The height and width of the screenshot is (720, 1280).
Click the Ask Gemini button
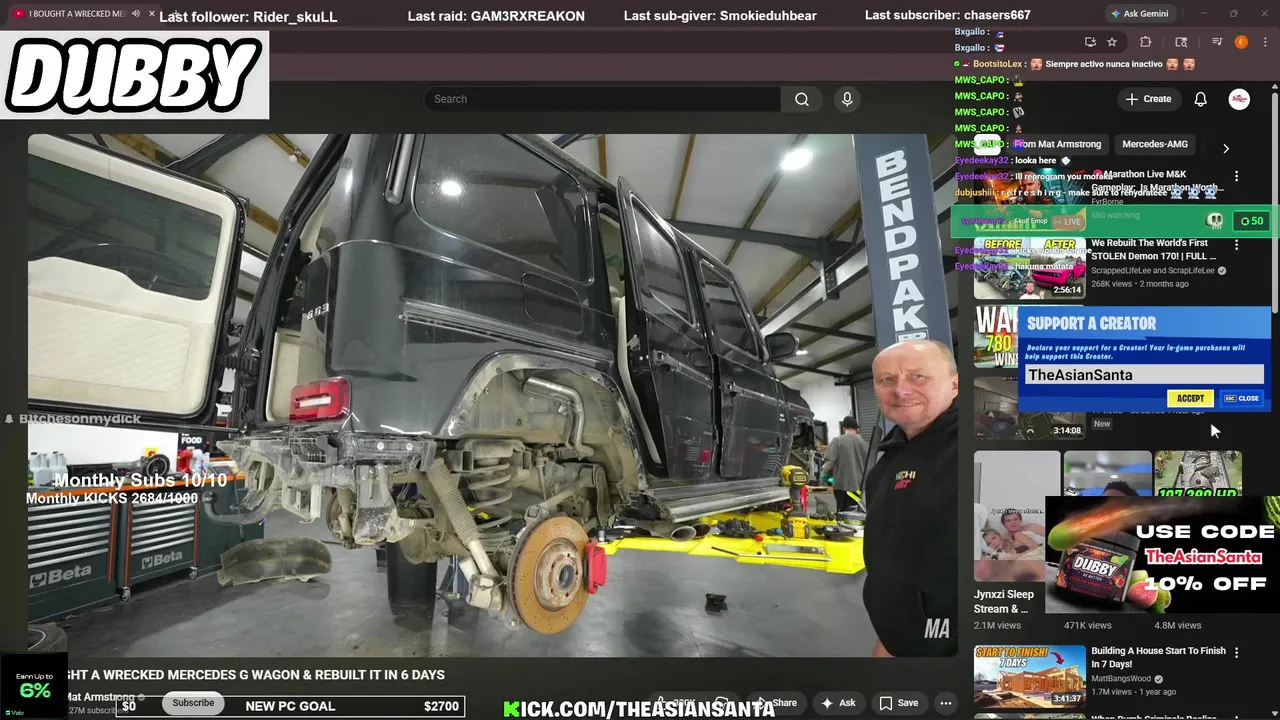[1138, 14]
